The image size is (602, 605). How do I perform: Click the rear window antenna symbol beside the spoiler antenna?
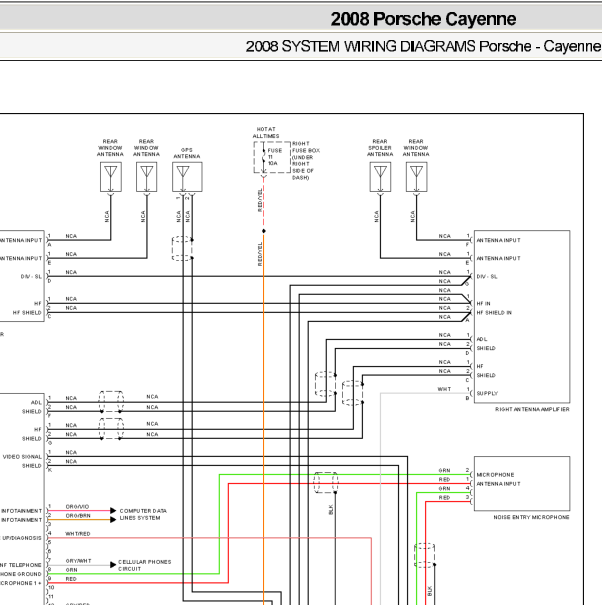click(x=416, y=177)
